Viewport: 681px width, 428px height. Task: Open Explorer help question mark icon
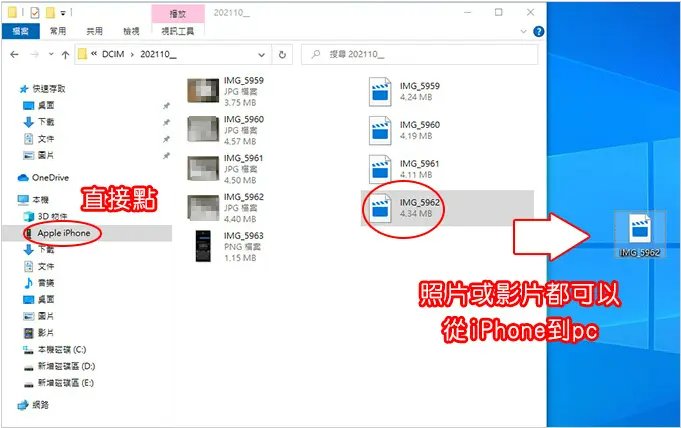[539, 31]
